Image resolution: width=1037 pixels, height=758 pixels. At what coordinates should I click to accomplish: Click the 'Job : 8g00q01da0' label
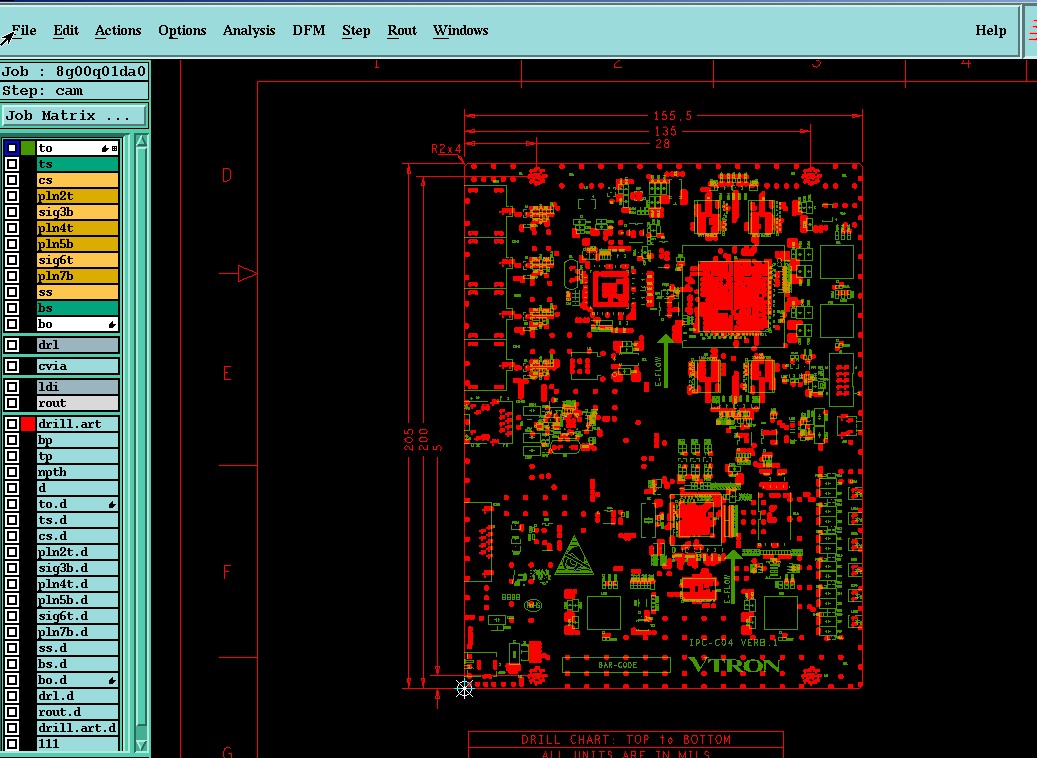[x=74, y=71]
